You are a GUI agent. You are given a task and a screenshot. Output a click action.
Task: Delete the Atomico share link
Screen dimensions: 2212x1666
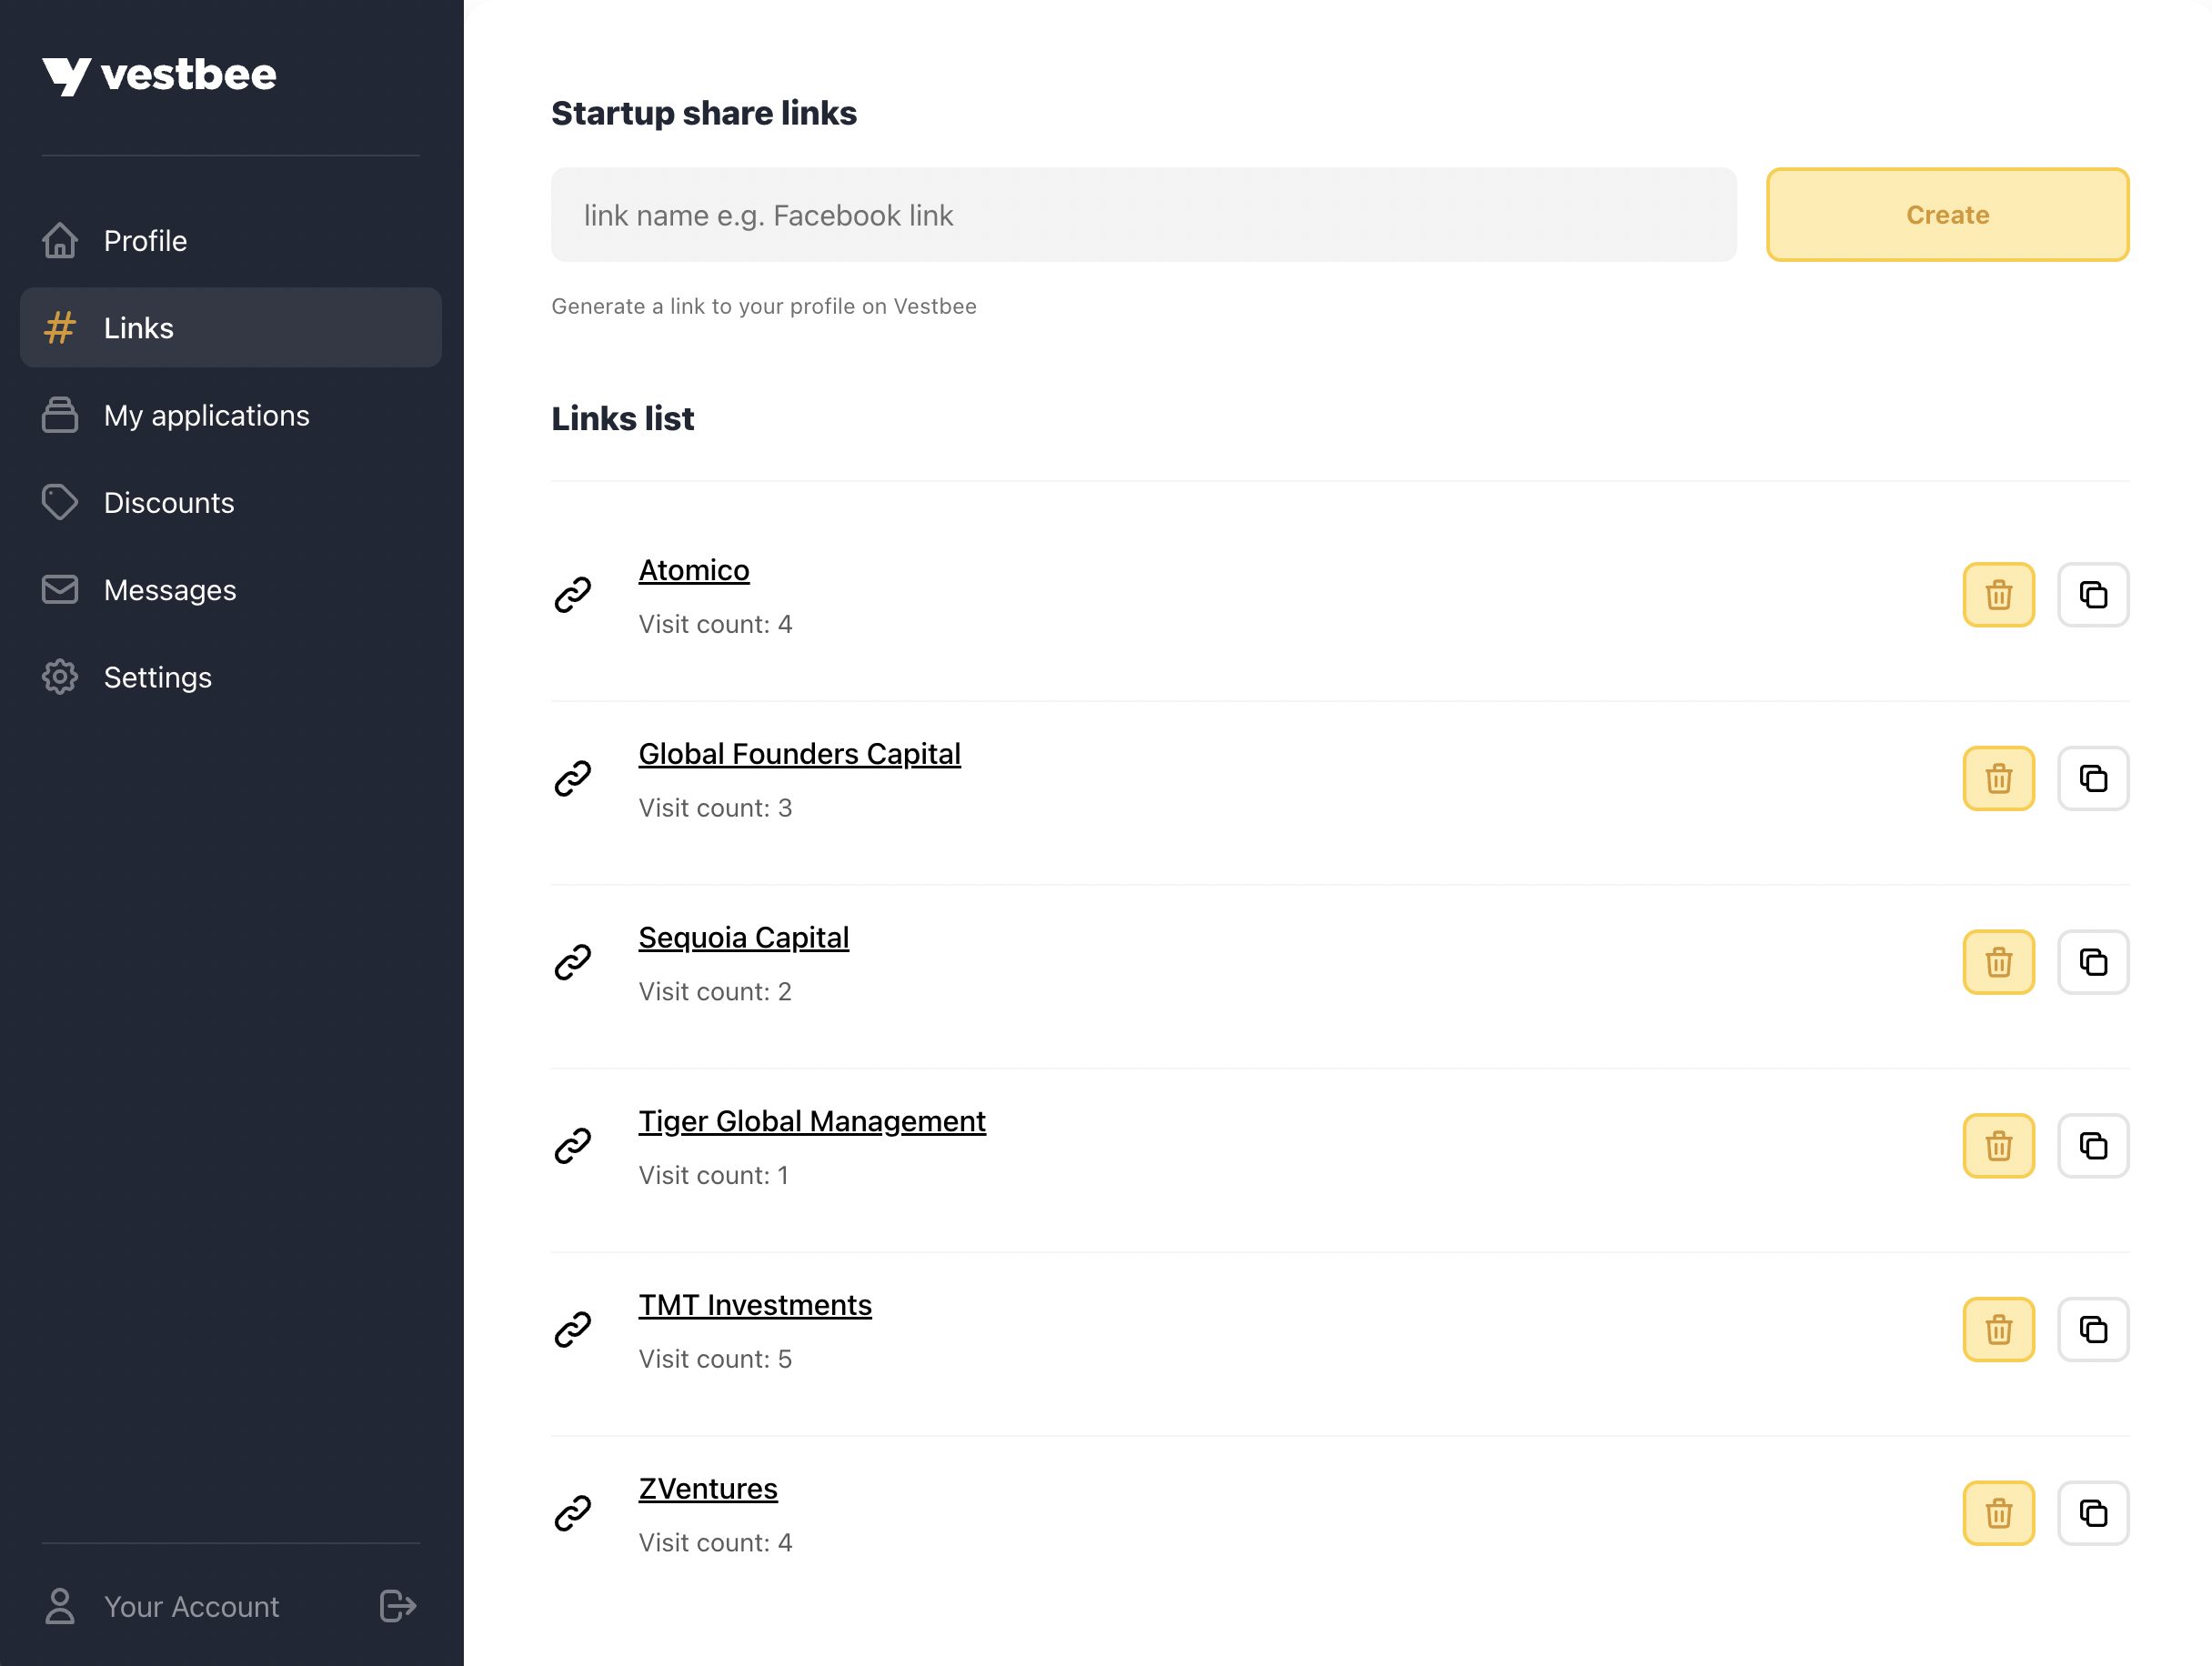[1997, 595]
